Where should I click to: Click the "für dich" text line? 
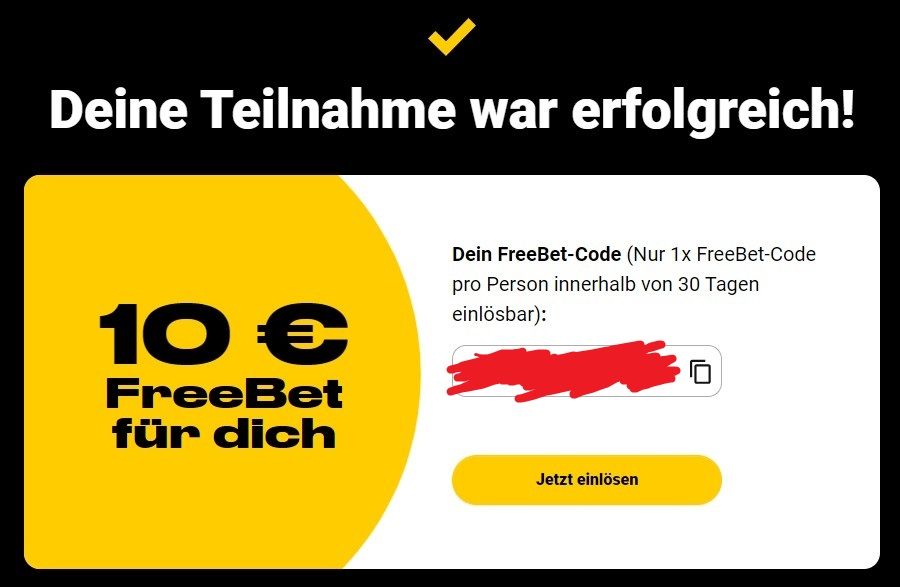[x=224, y=431]
